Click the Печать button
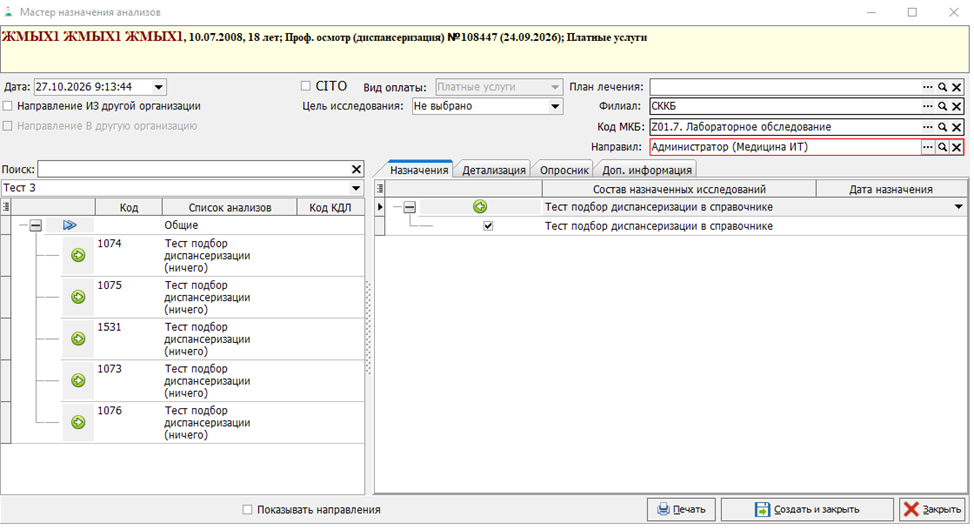 [681, 509]
